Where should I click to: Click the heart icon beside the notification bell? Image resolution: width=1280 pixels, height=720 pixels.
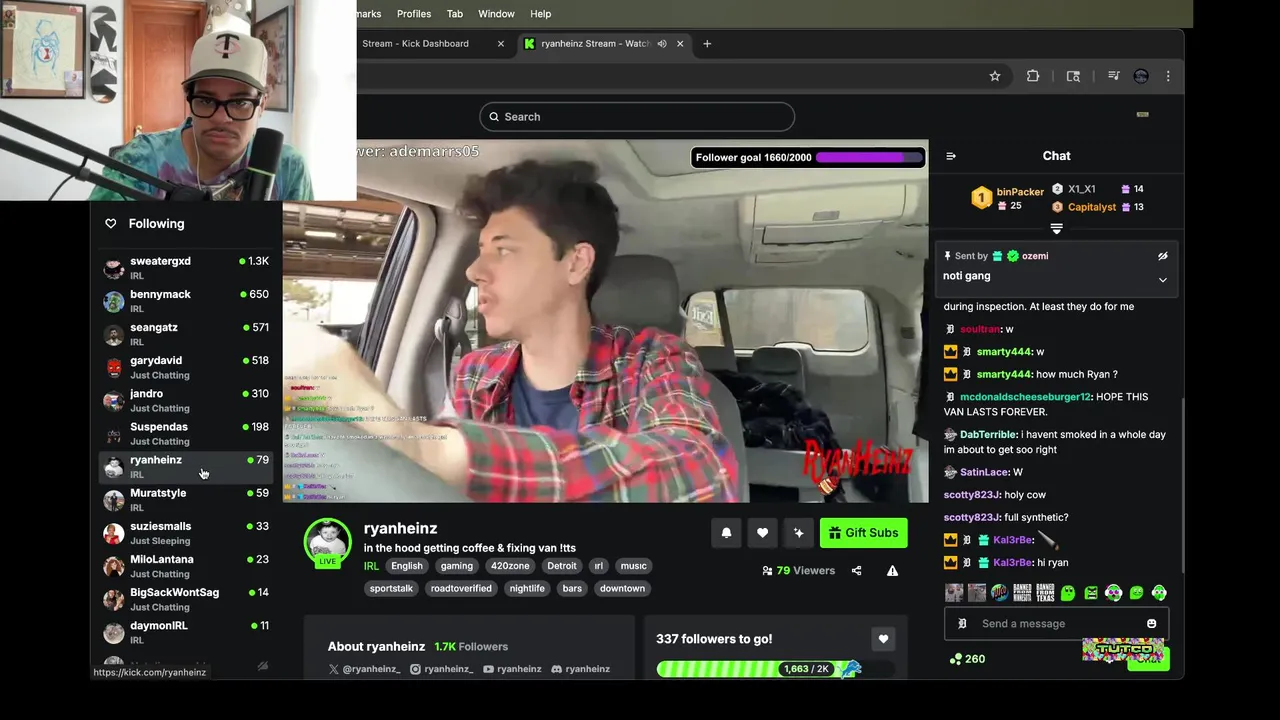point(762,533)
